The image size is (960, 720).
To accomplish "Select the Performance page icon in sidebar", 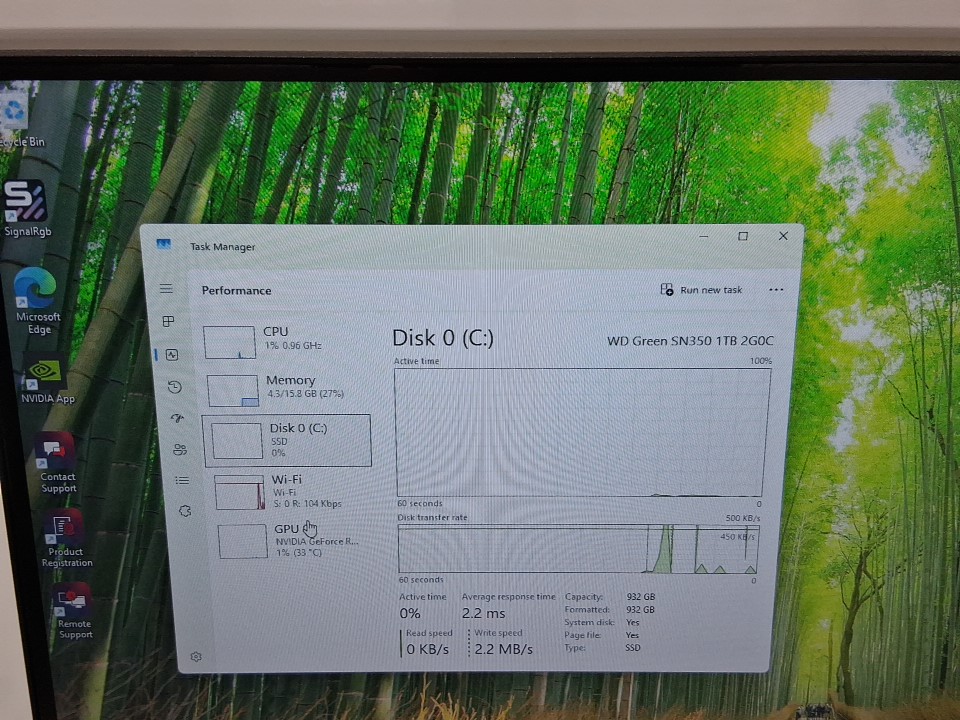I will [172, 354].
